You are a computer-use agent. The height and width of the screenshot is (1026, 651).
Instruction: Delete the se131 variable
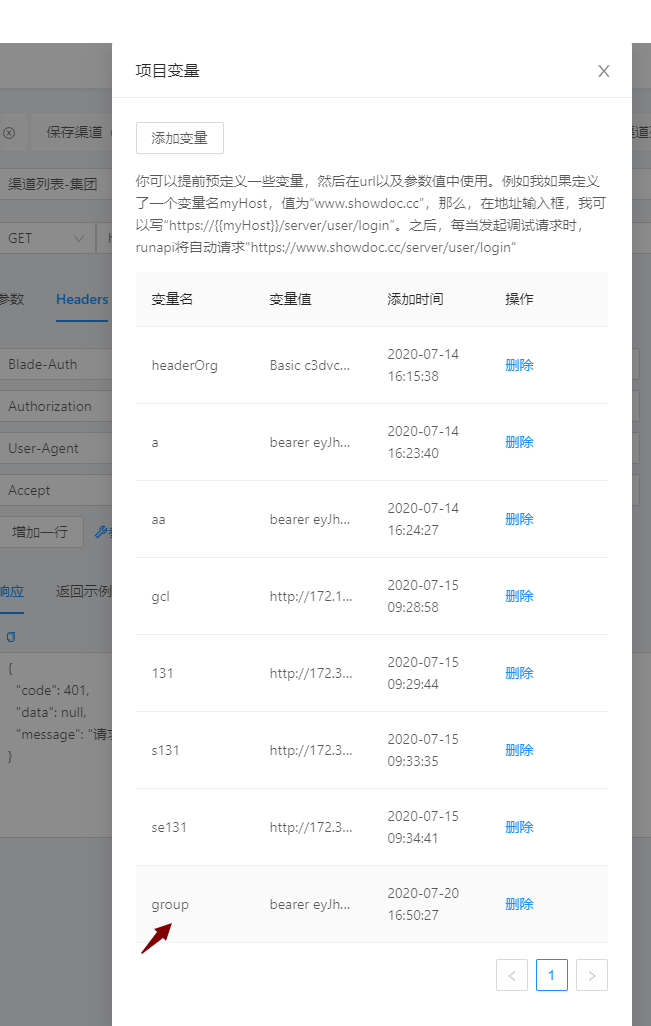519,827
